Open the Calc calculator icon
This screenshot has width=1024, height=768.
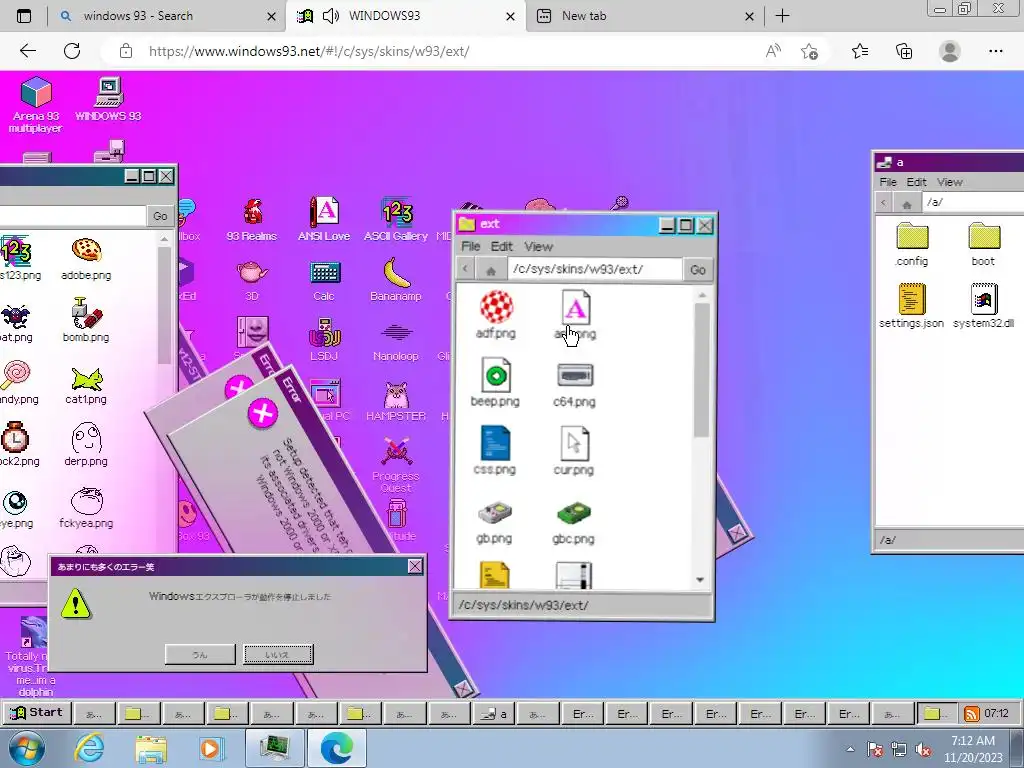[324, 281]
